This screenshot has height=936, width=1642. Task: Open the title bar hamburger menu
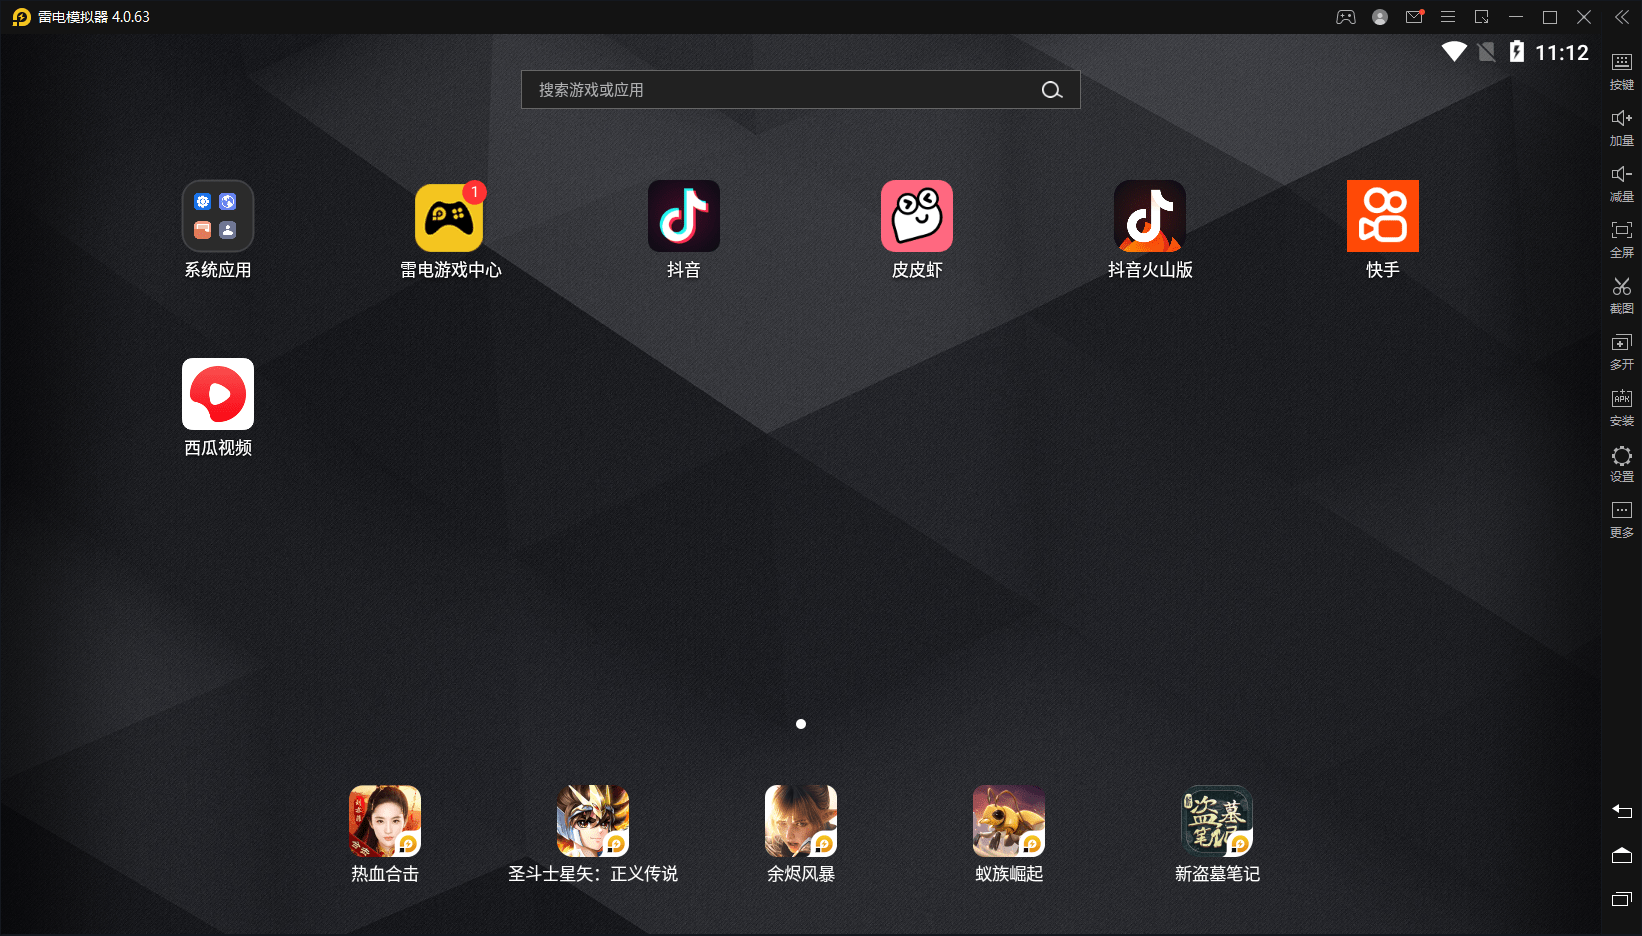(x=1448, y=17)
